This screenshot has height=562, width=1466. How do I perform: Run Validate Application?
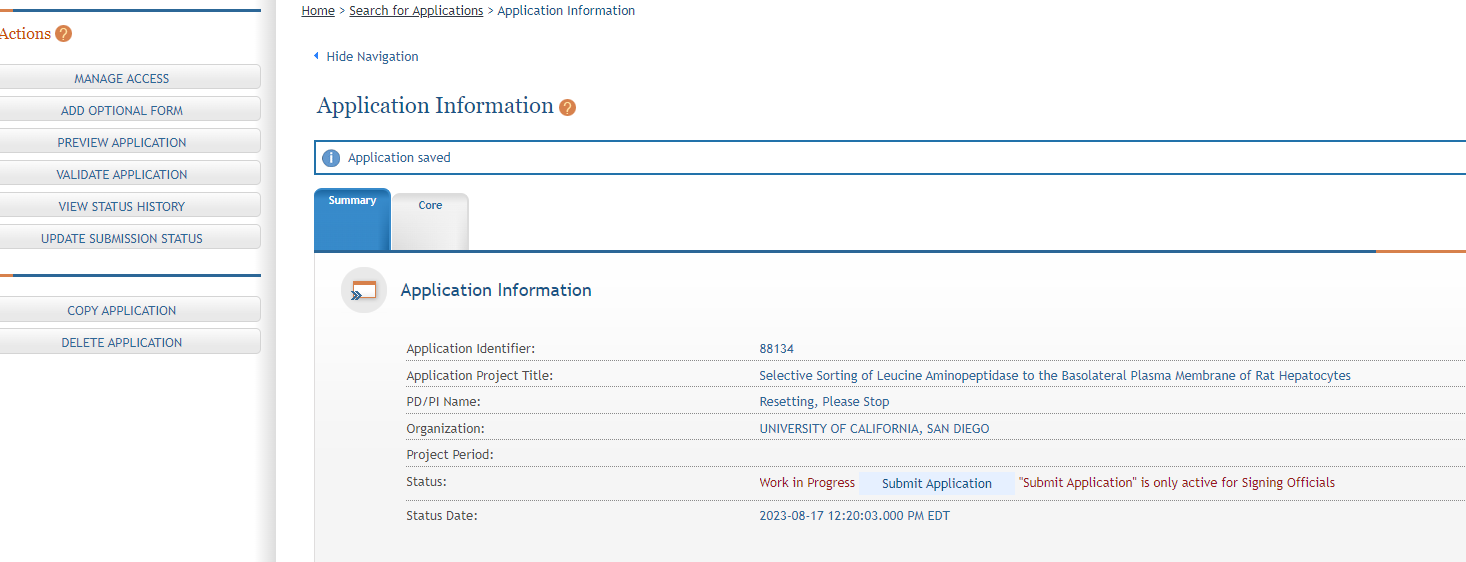[122, 174]
